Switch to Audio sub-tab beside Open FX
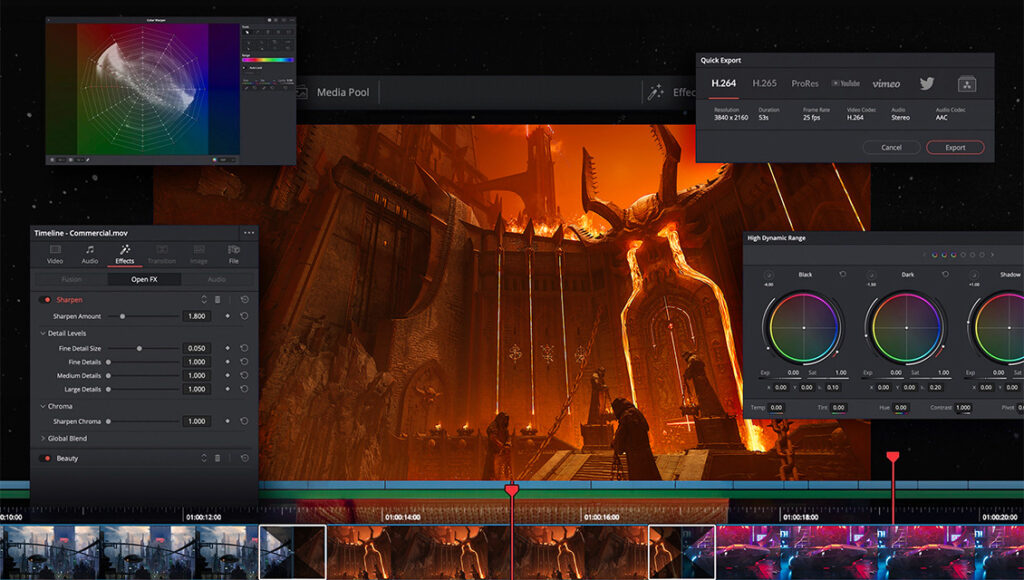This screenshot has height=580, width=1024. click(x=217, y=280)
